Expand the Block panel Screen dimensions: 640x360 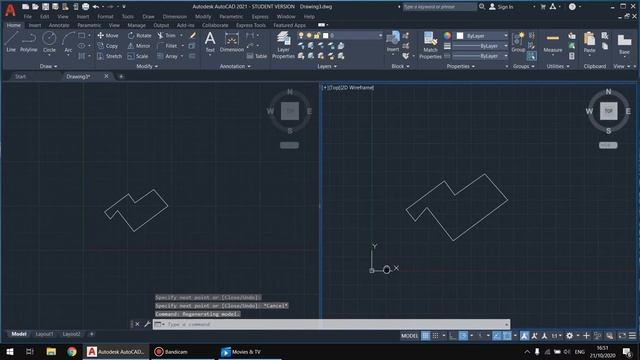tap(400, 66)
